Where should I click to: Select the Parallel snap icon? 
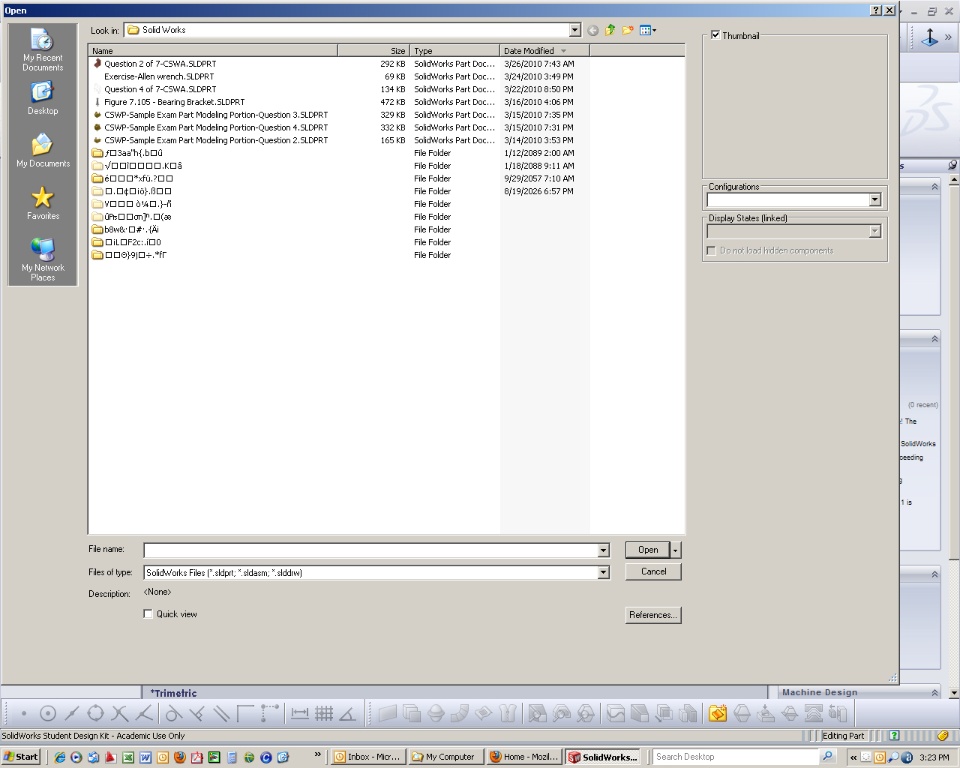(x=221, y=713)
